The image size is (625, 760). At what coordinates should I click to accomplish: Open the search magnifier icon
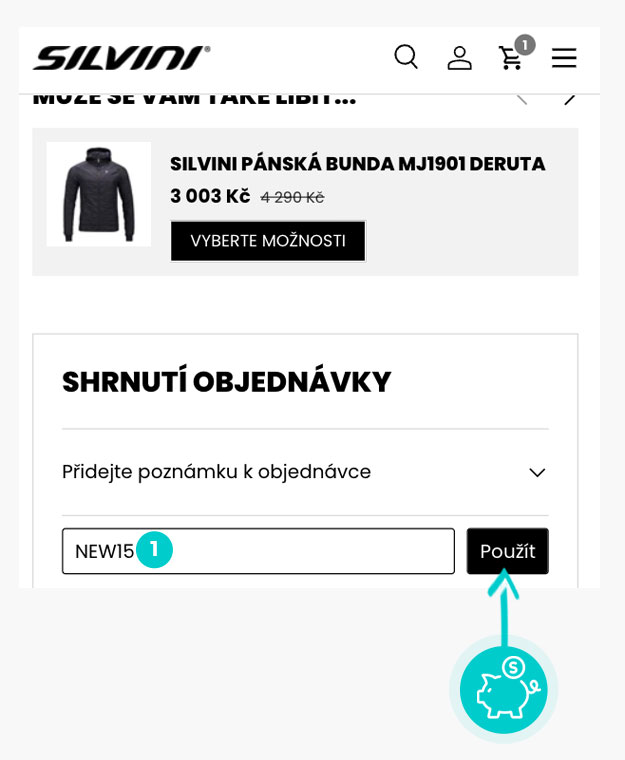click(x=405, y=57)
